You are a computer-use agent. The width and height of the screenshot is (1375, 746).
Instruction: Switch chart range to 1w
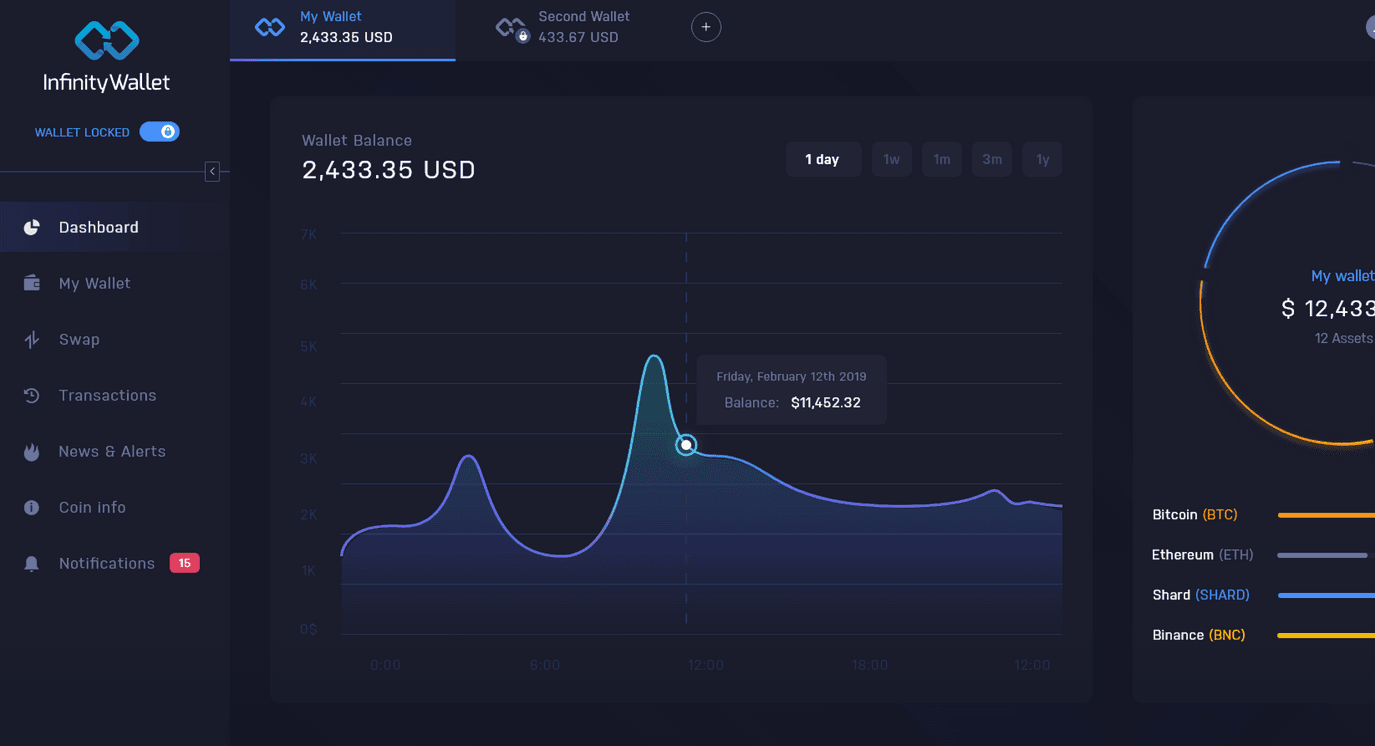tap(891, 159)
